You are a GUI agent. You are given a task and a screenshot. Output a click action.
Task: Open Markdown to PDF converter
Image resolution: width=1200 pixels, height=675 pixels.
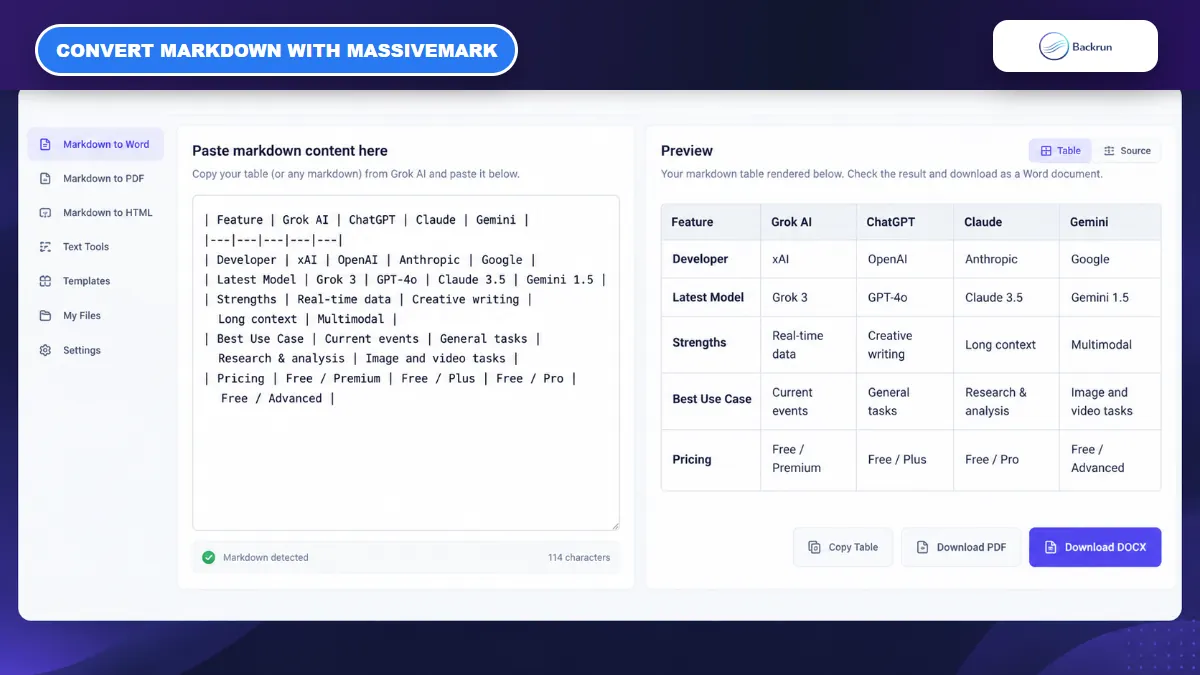pyautogui.click(x=96, y=179)
